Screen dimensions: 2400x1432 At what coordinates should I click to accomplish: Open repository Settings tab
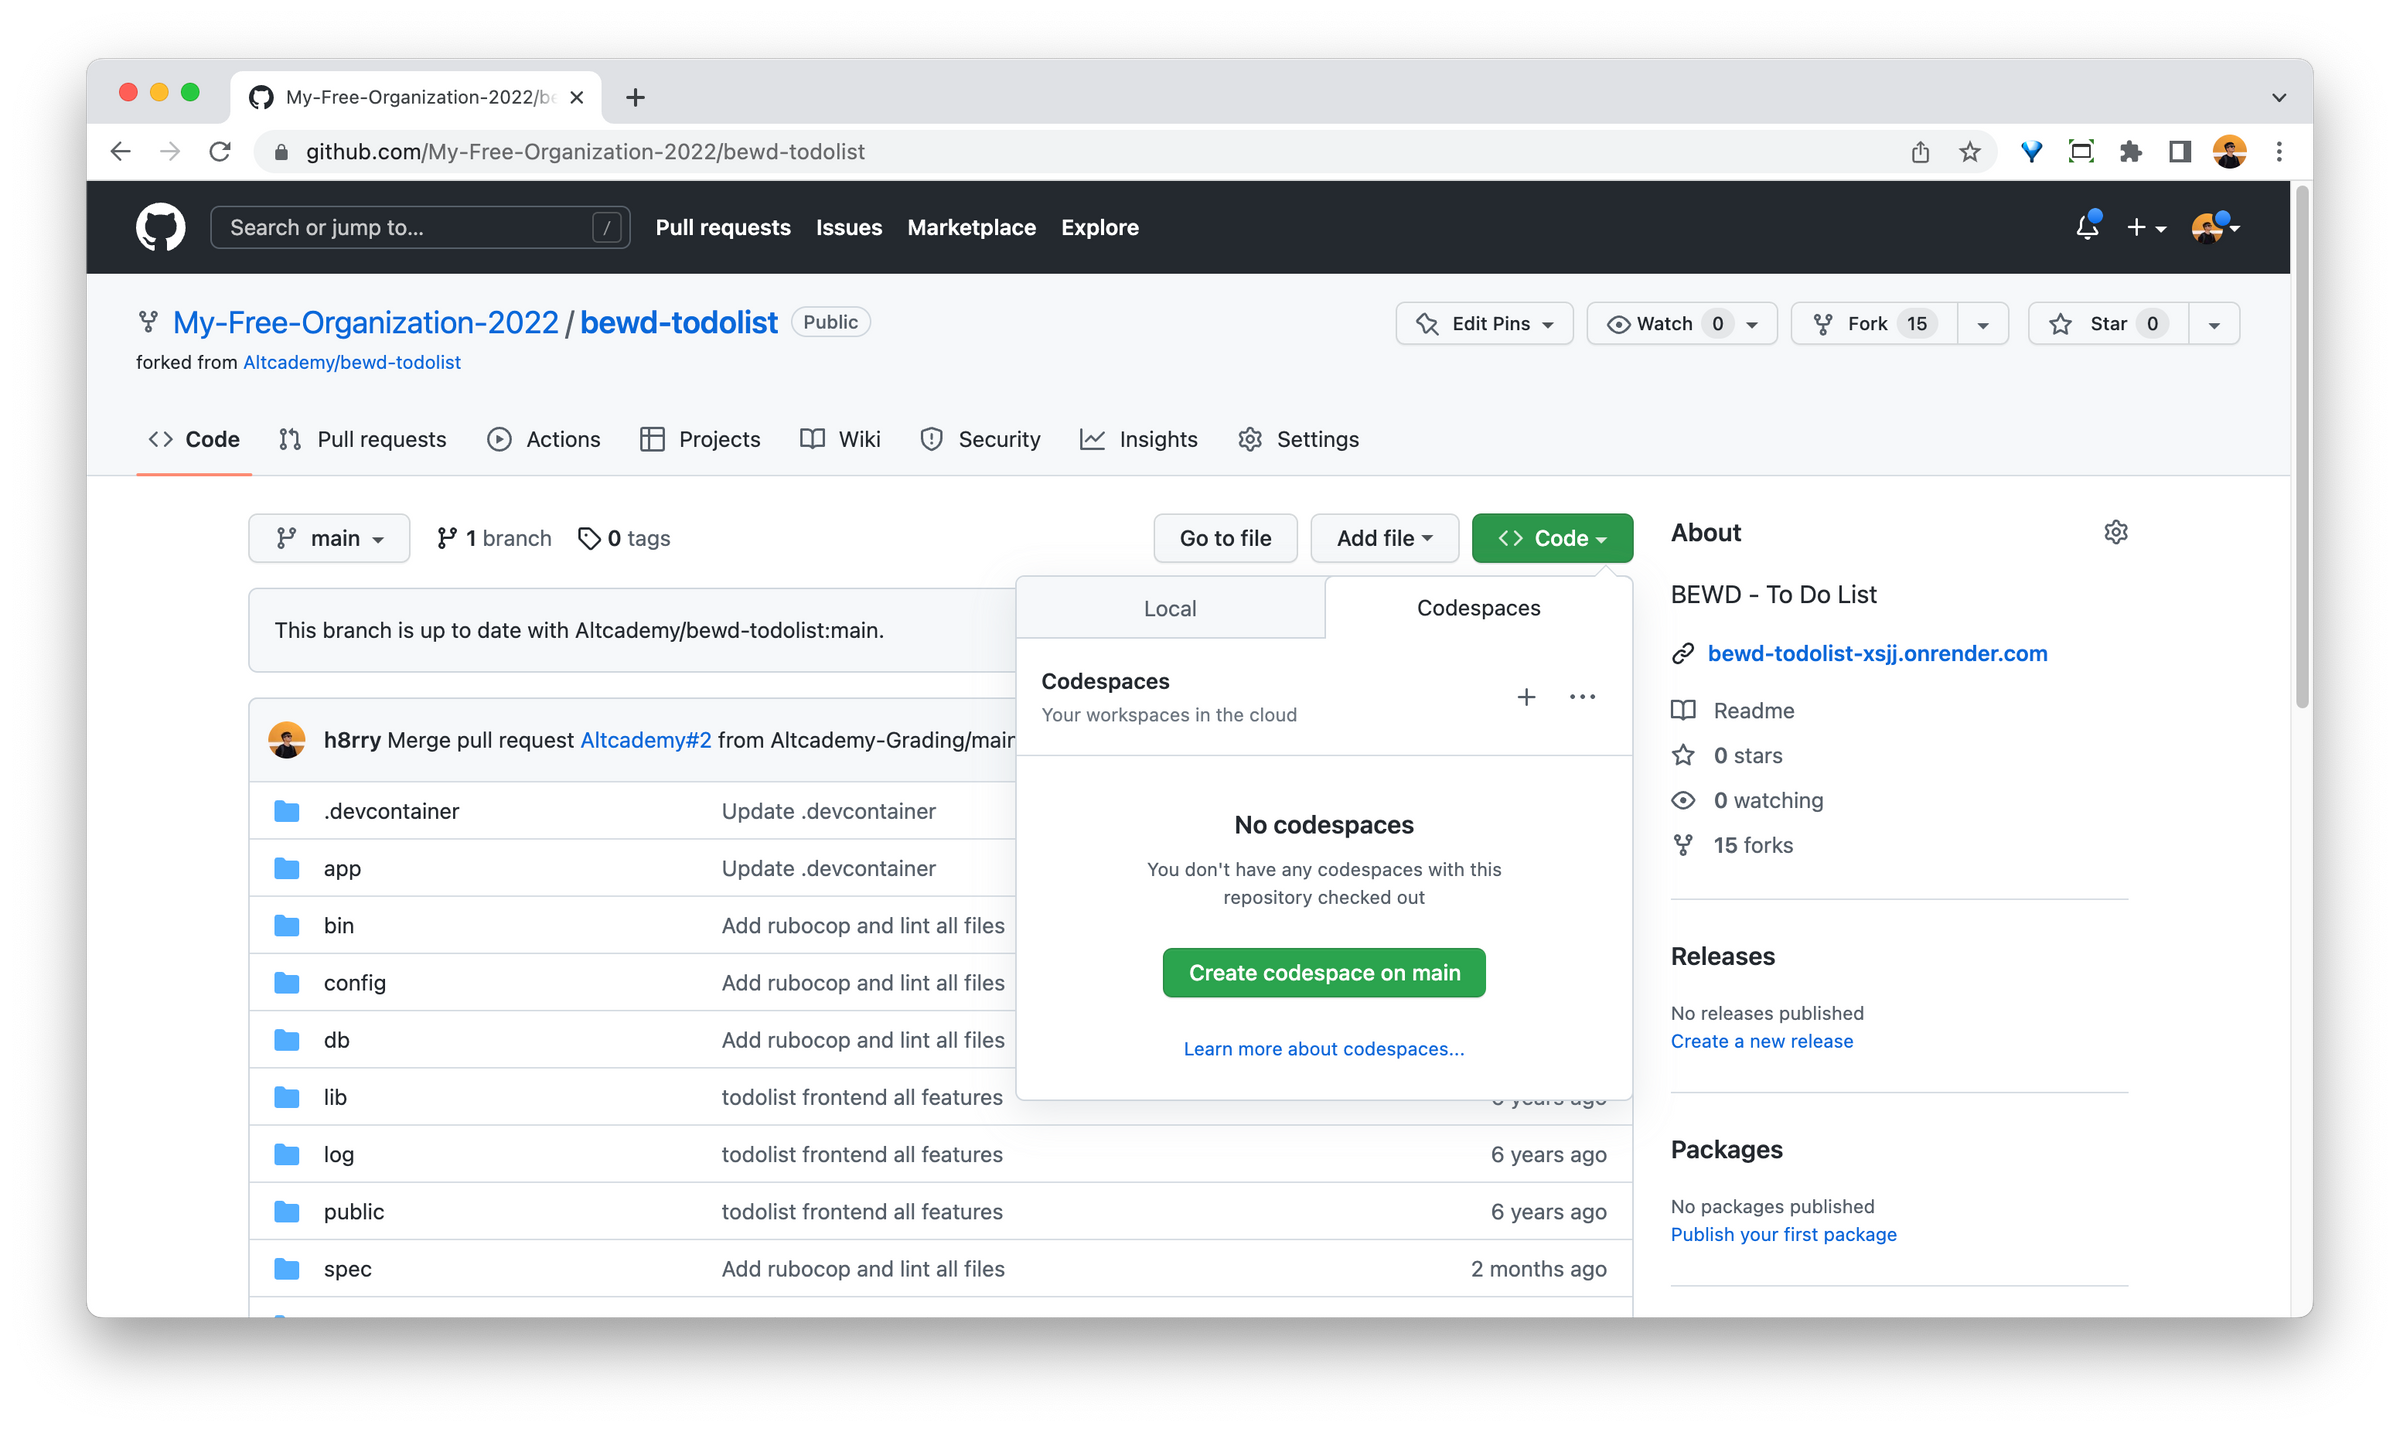pos(1298,439)
